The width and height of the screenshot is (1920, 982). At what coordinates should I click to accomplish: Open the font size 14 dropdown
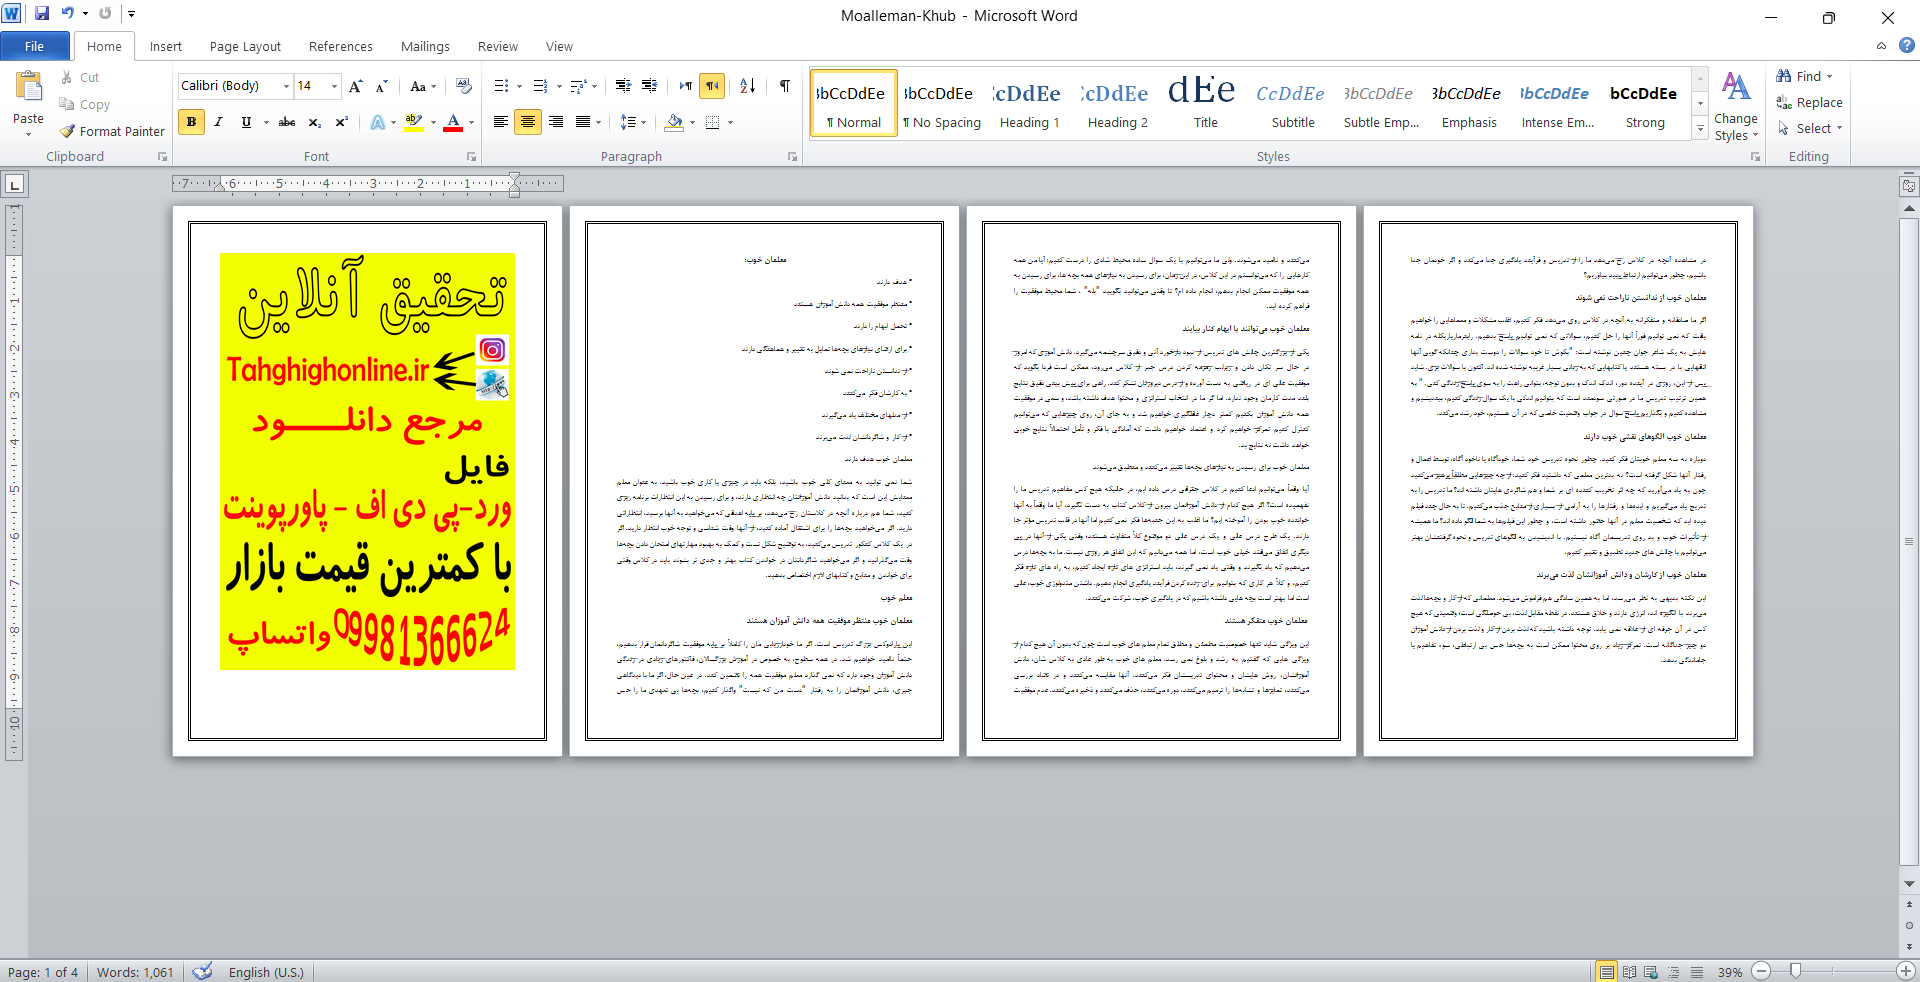pyautogui.click(x=334, y=86)
